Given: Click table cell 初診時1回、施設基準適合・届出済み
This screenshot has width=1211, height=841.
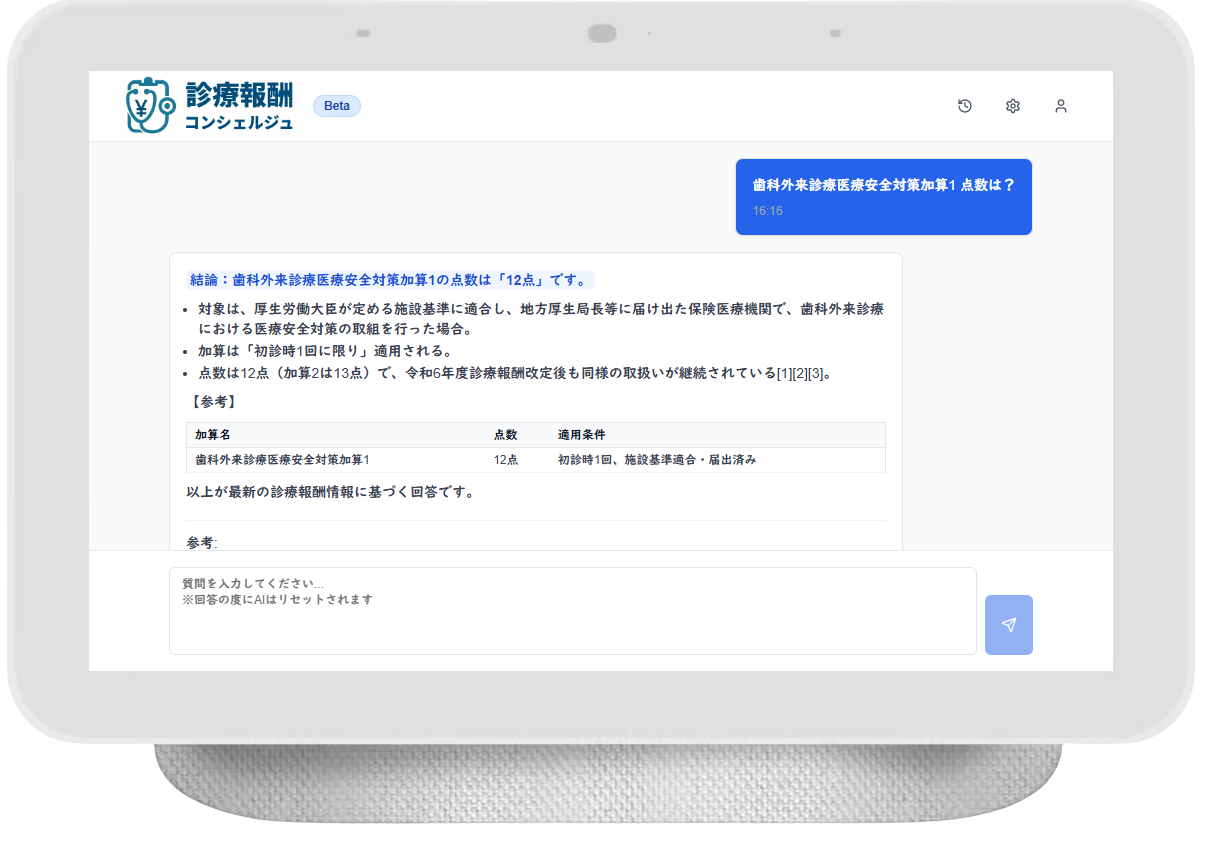Looking at the screenshot, I should (657, 460).
